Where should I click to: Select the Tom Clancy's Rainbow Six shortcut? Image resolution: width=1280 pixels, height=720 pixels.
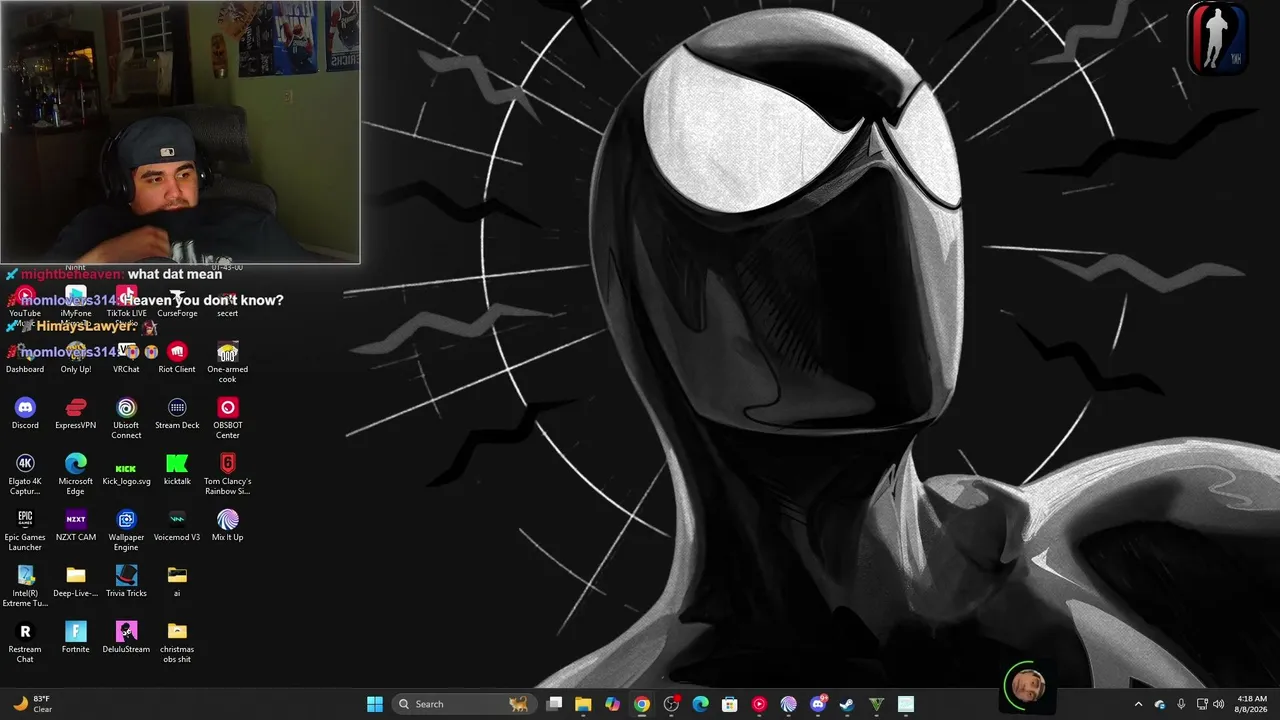[x=228, y=474]
